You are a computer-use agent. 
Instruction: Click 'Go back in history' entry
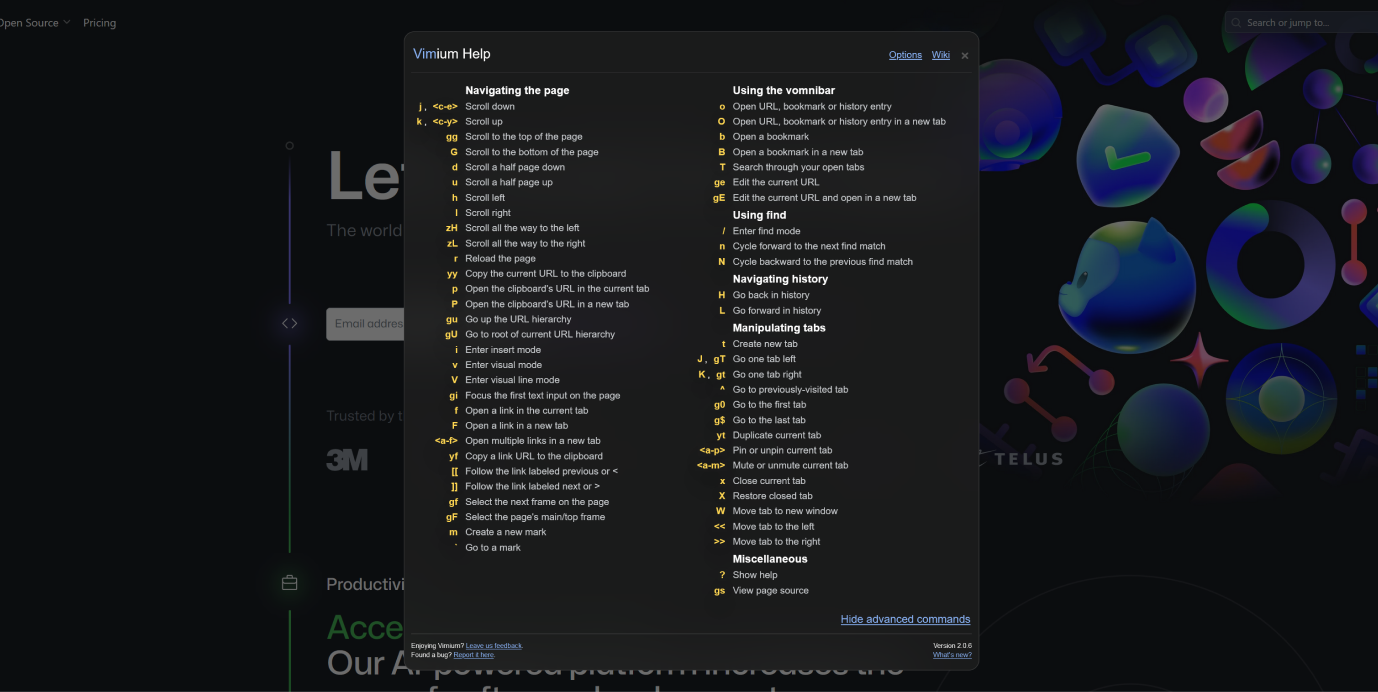pos(771,295)
